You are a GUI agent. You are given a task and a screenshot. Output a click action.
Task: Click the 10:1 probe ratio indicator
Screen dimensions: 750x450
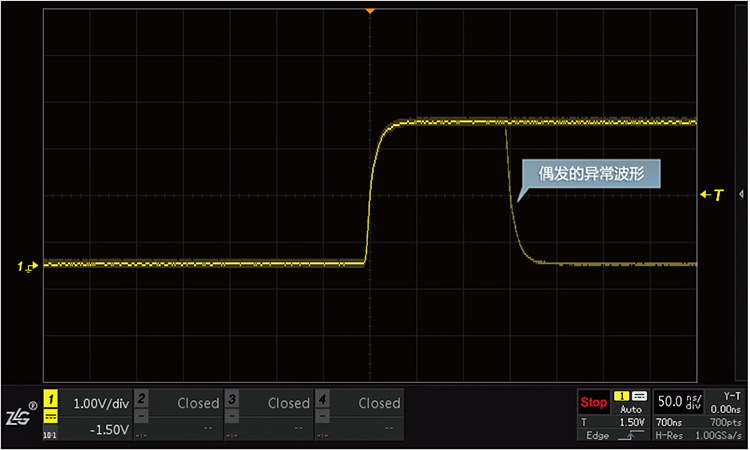tap(50, 436)
